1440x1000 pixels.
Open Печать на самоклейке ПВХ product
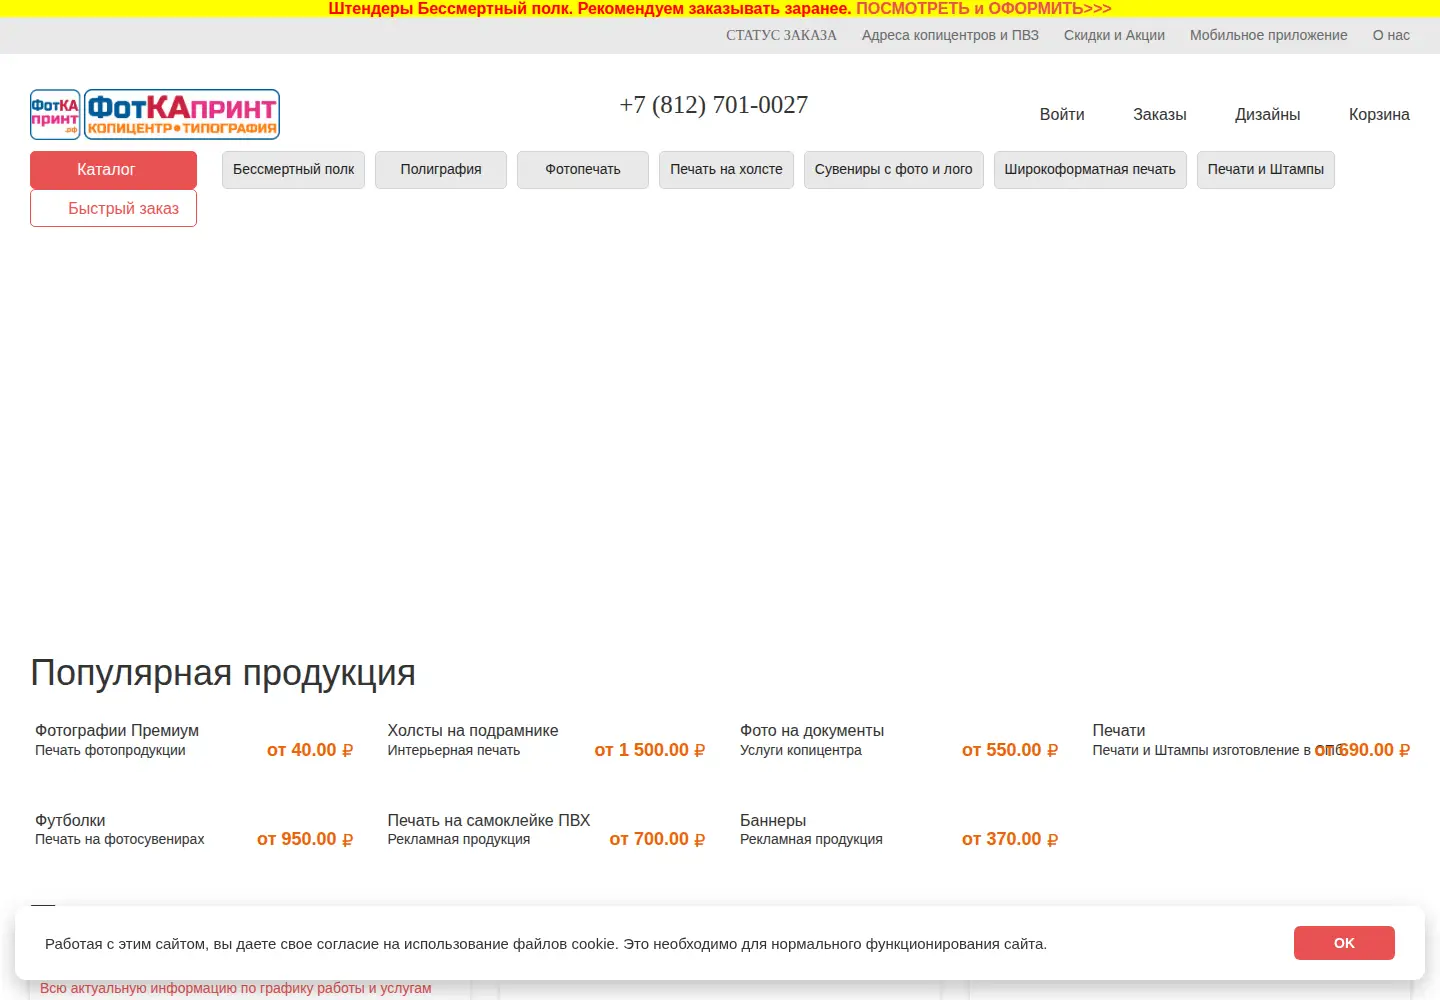(x=489, y=821)
